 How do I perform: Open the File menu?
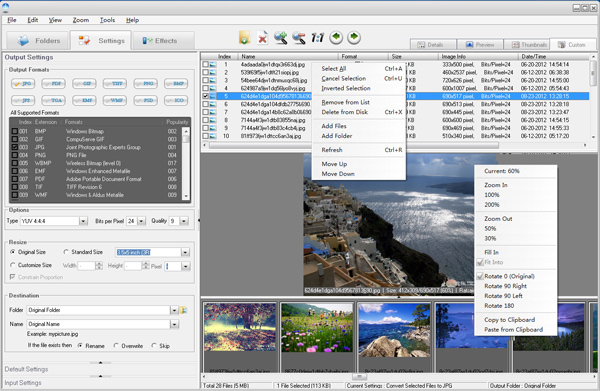pos(12,20)
